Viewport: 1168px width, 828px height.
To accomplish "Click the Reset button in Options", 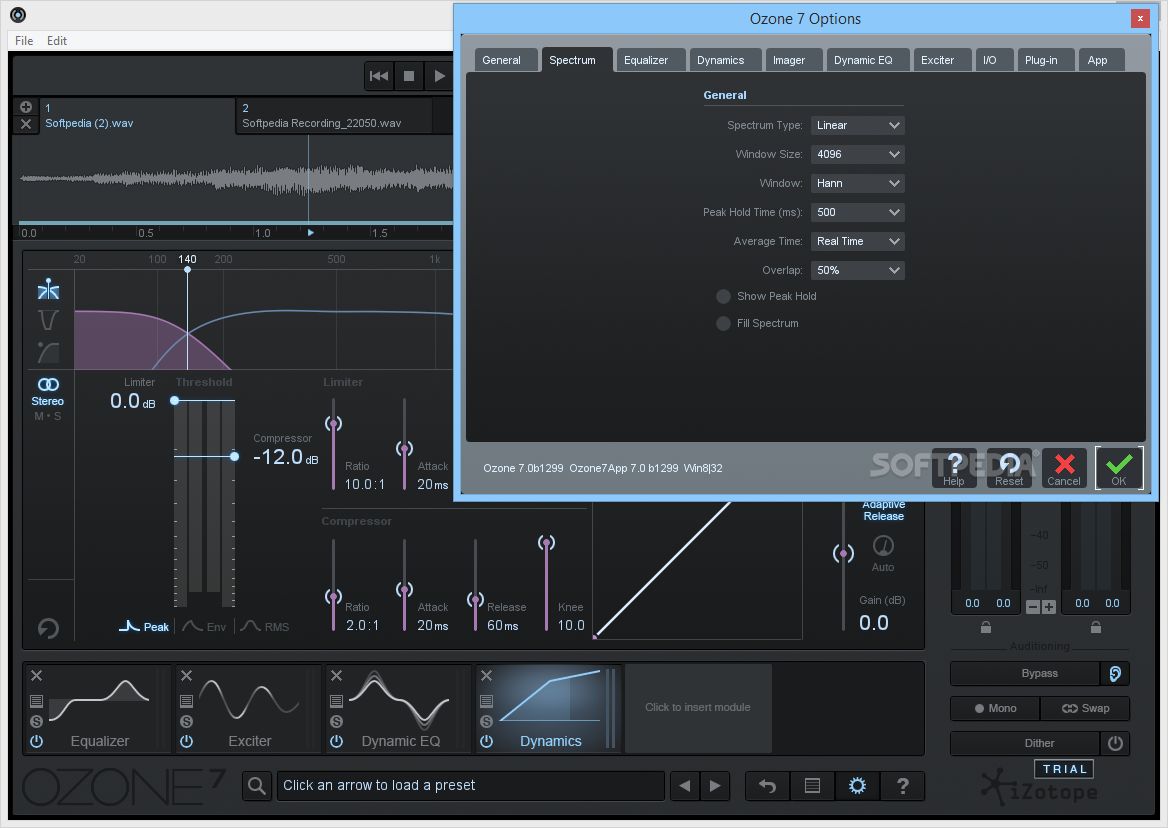I will coord(1009,468).
